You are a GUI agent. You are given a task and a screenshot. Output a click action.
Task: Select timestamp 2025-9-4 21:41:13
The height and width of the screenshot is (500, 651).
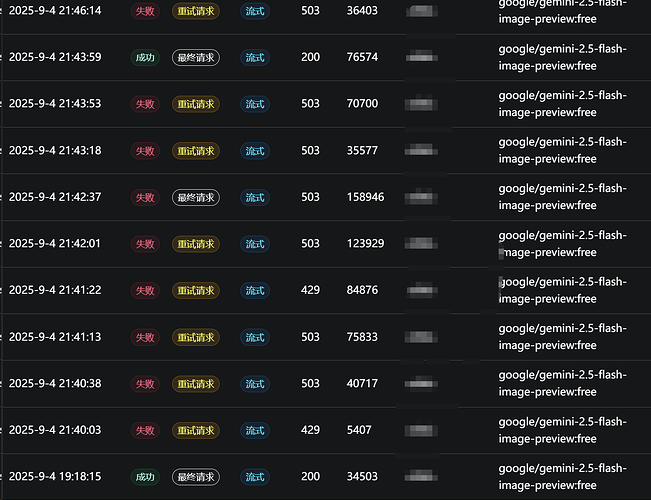click(55, 337)
